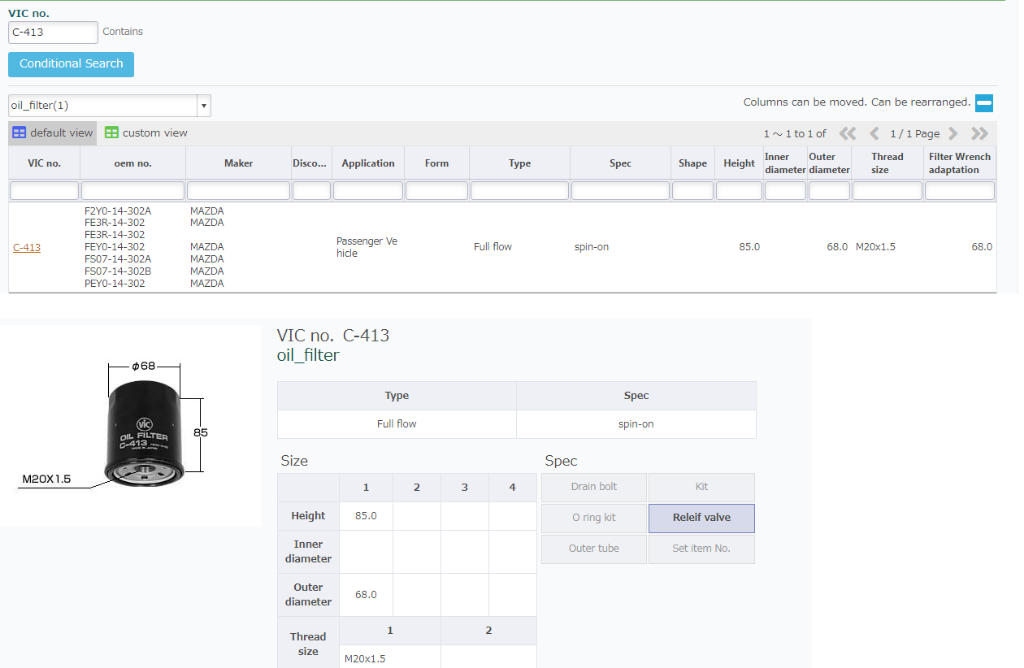Click the Conditional Search button
The height and width of the screenshot is (668, 1024).
tap(71, 64)
